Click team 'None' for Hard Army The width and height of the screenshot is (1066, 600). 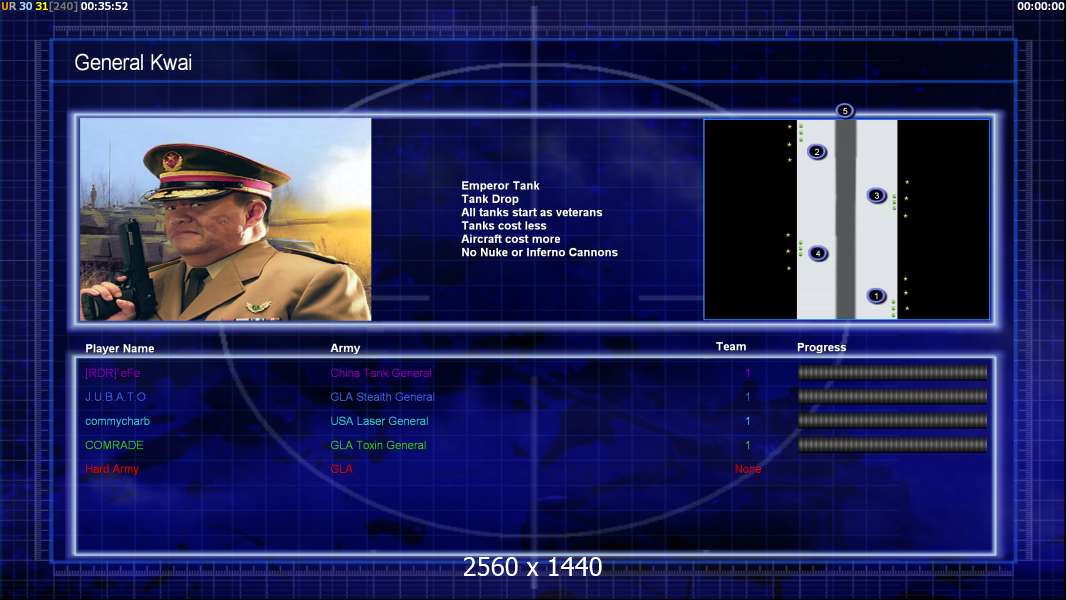[747, 469]
